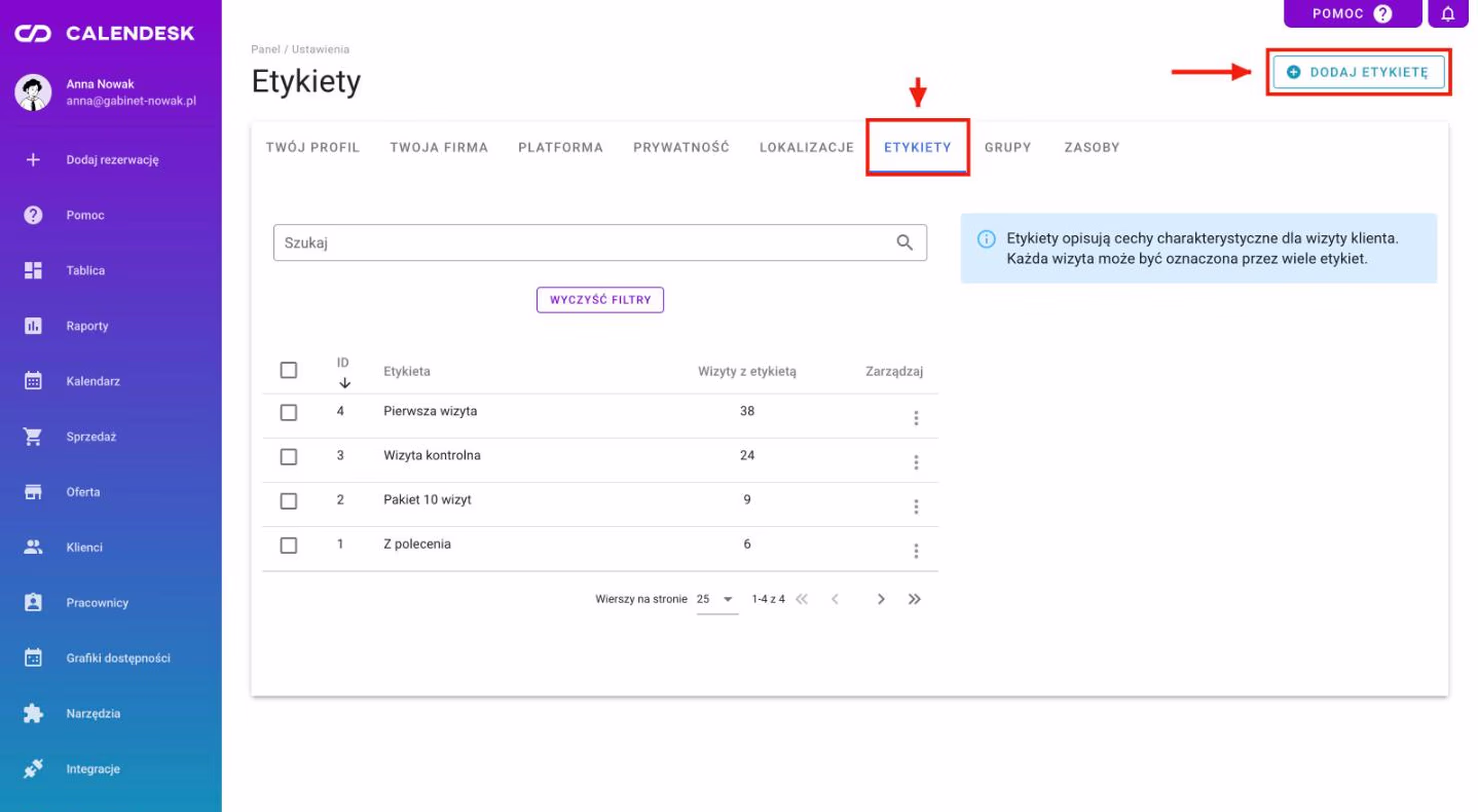Screen dimensions: 1478x812
Task: Click the question mark icon beside Pomoc sidebar
Action: [x=33, y=215]
